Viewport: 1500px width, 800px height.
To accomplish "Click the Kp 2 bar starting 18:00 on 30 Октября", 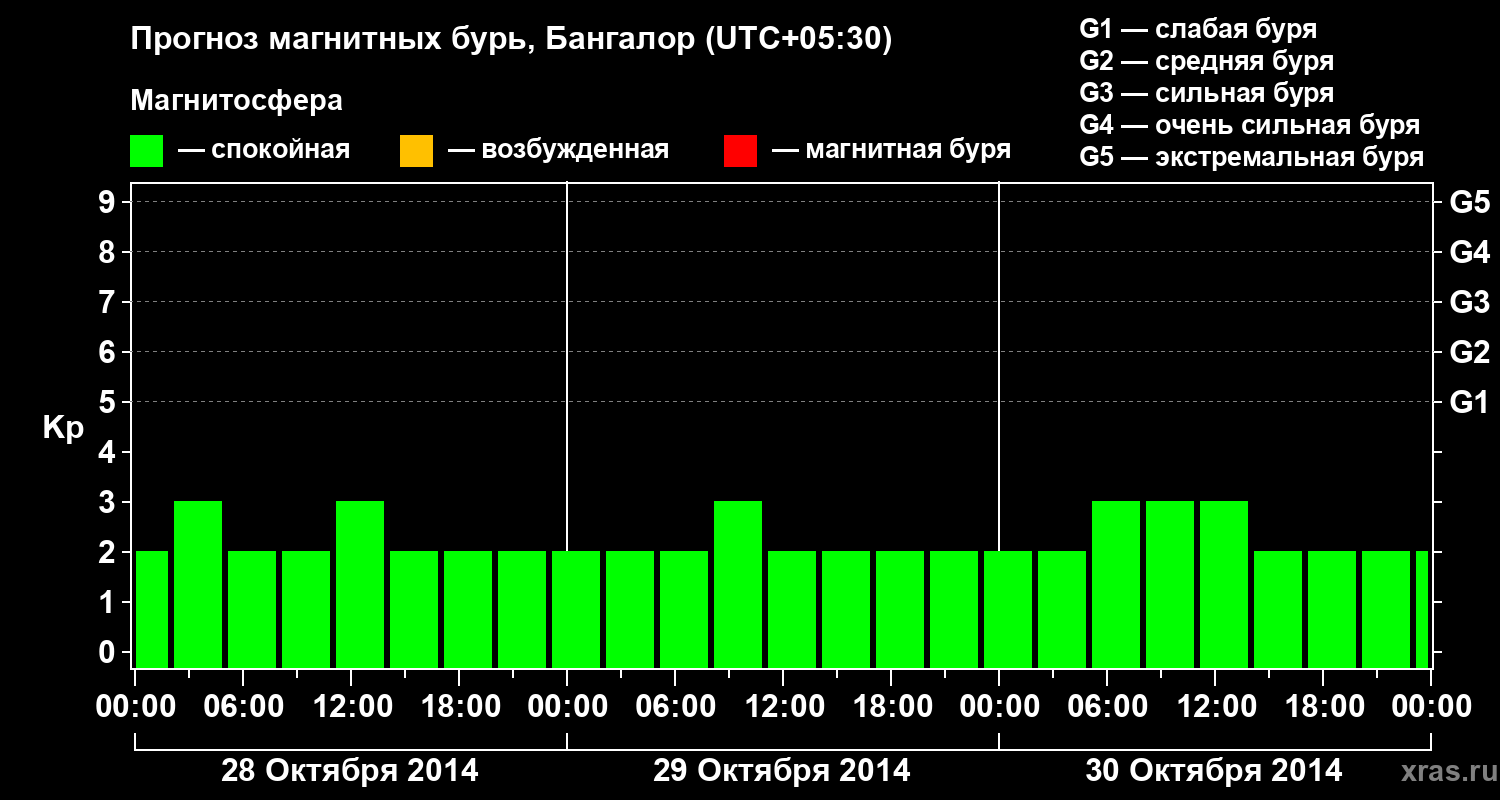I will (x=1332, y=609).
